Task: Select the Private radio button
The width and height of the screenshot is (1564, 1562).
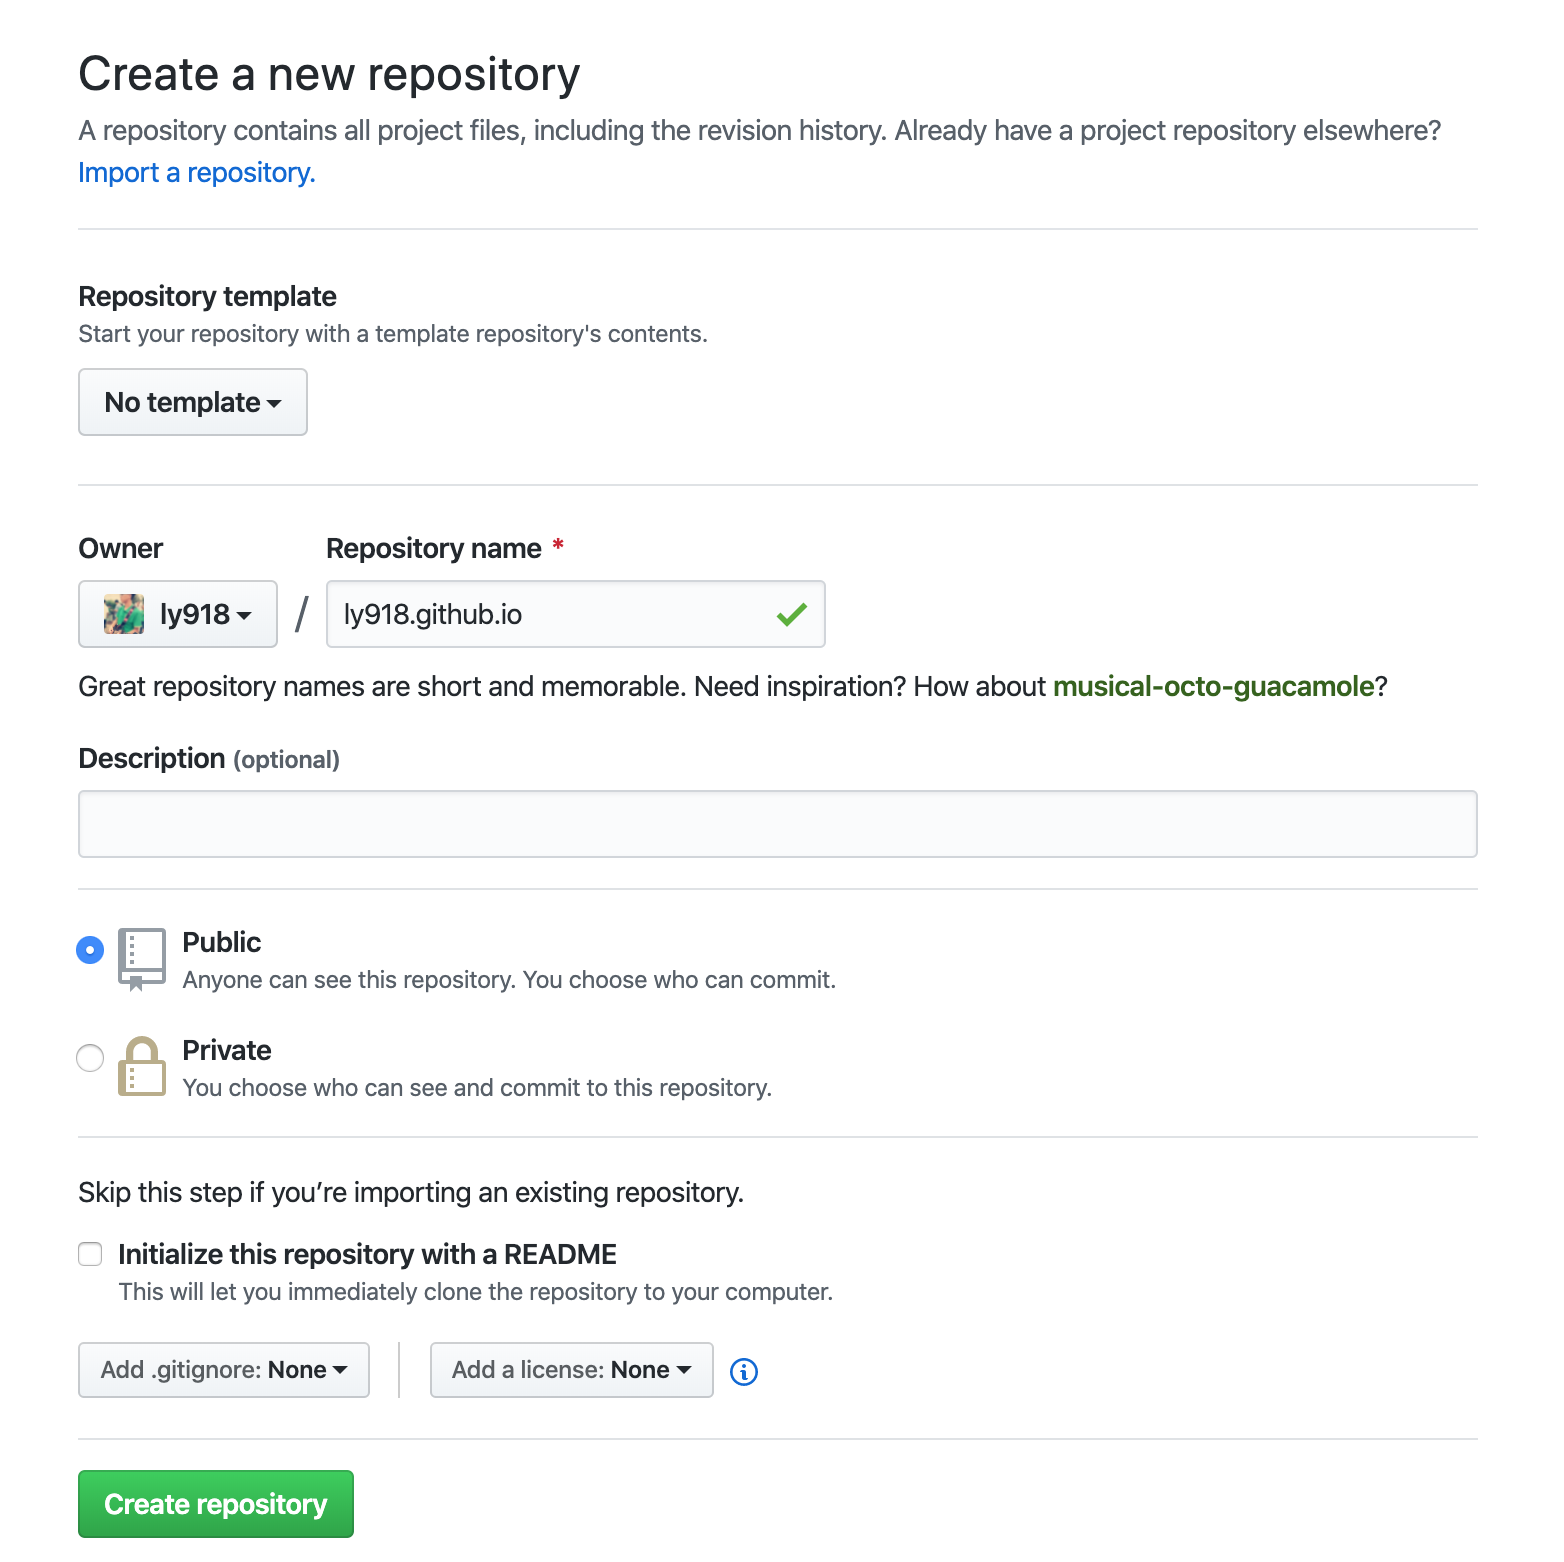Action: click(90, 1057)
